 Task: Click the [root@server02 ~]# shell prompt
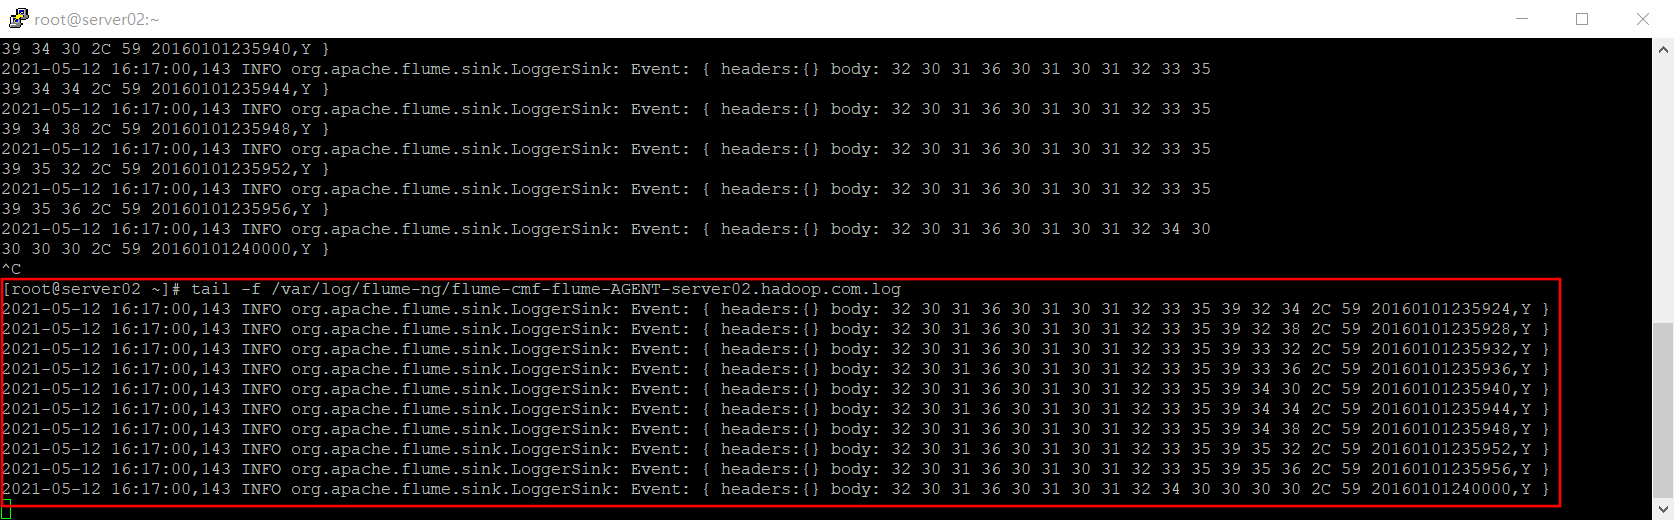click(x=91, y=289)
